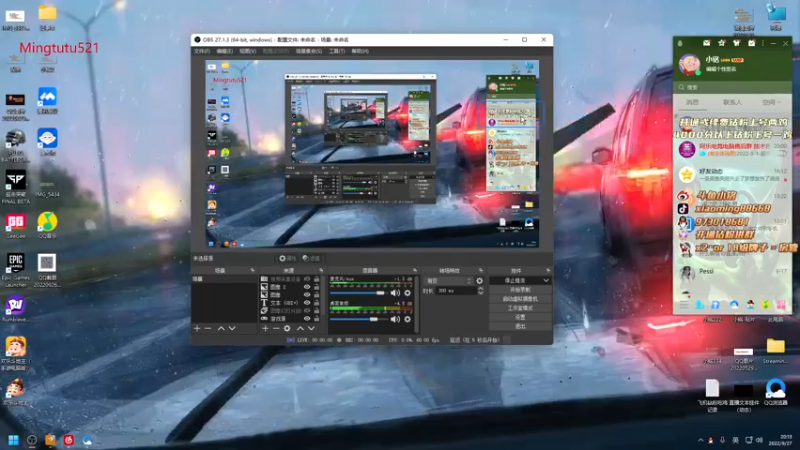Screen dimensions: 800x450
Task: Open the QQ音乐 desktop shortcut
Action: click(47, 225)
